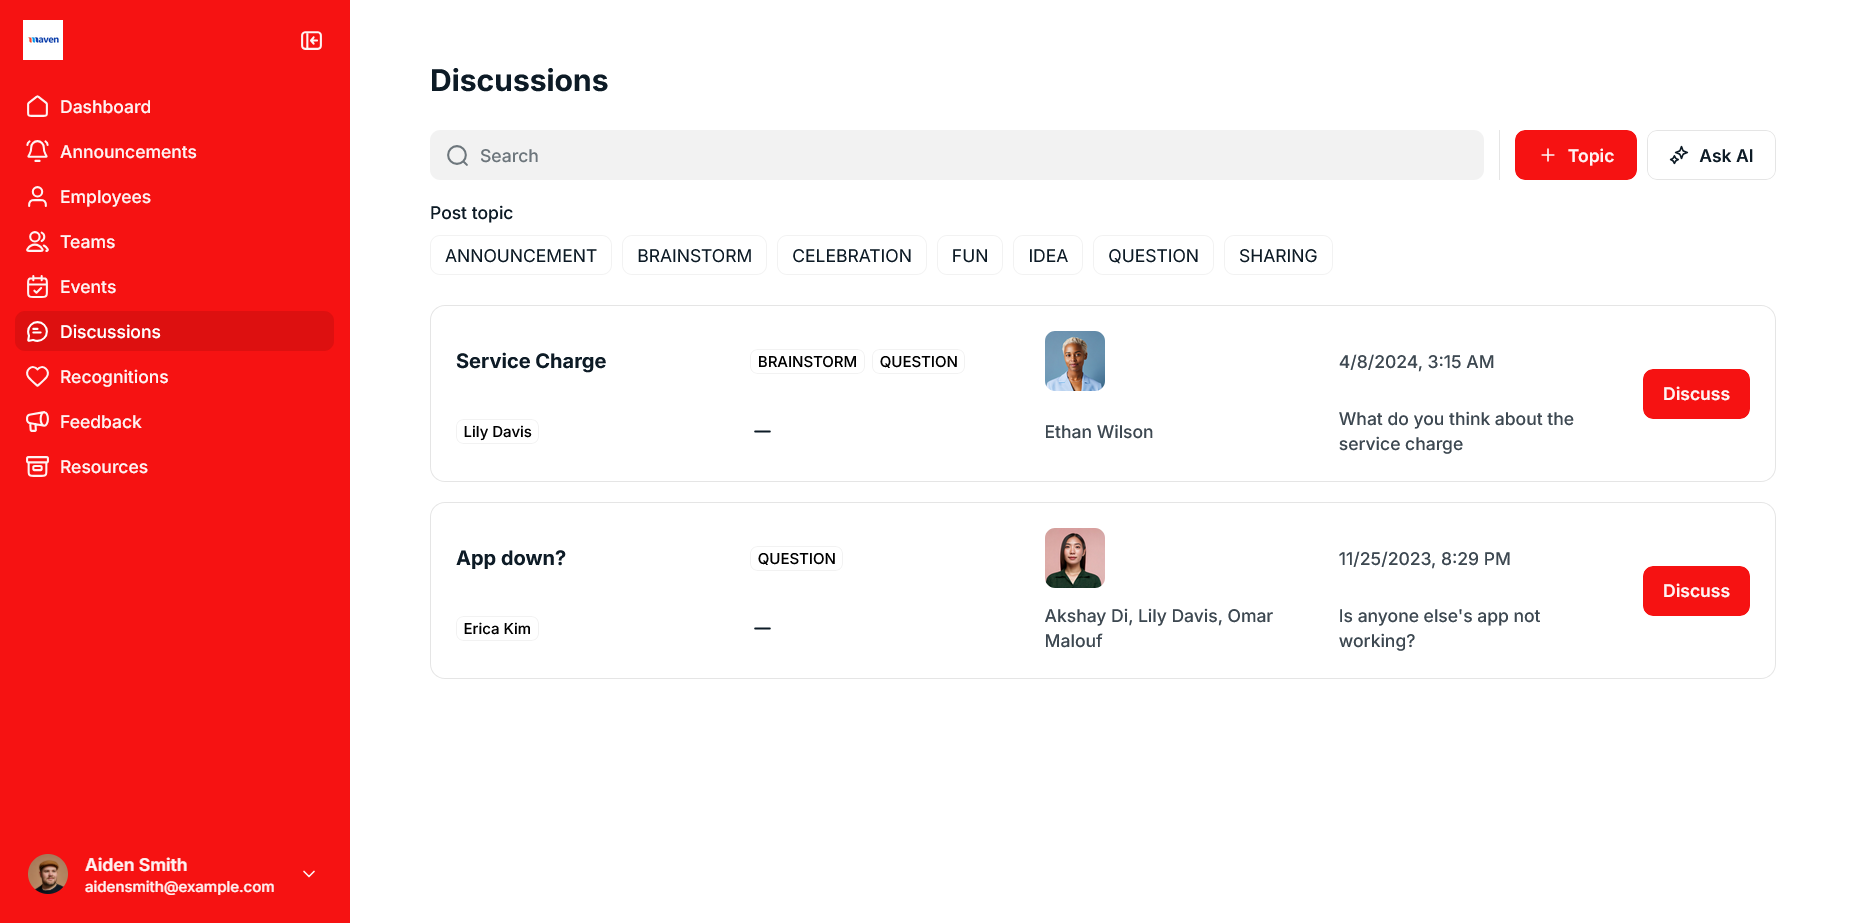Toggle the CELEBRATION post topic filter

click(x=851, y=256)
